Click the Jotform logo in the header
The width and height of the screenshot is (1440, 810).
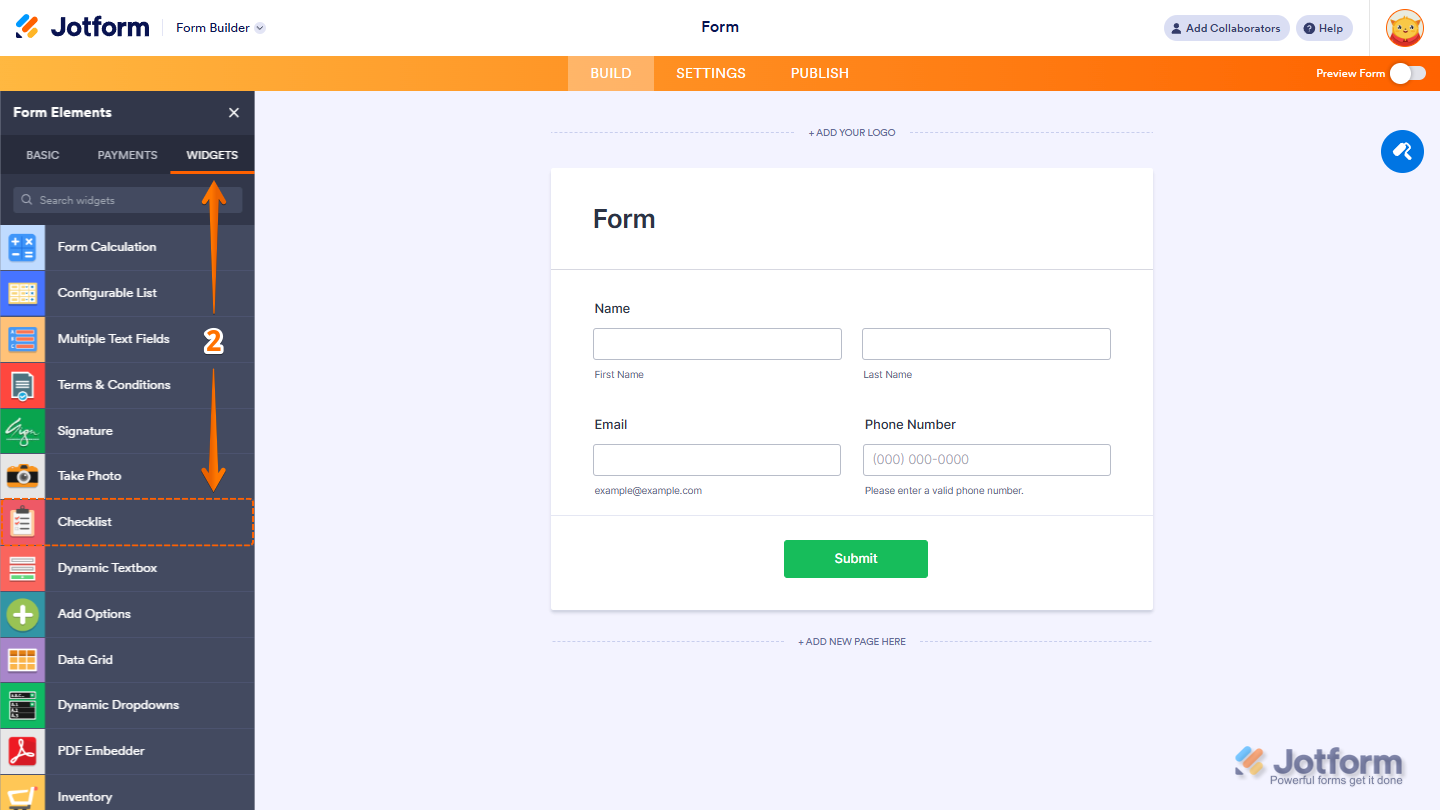[82, 26]
